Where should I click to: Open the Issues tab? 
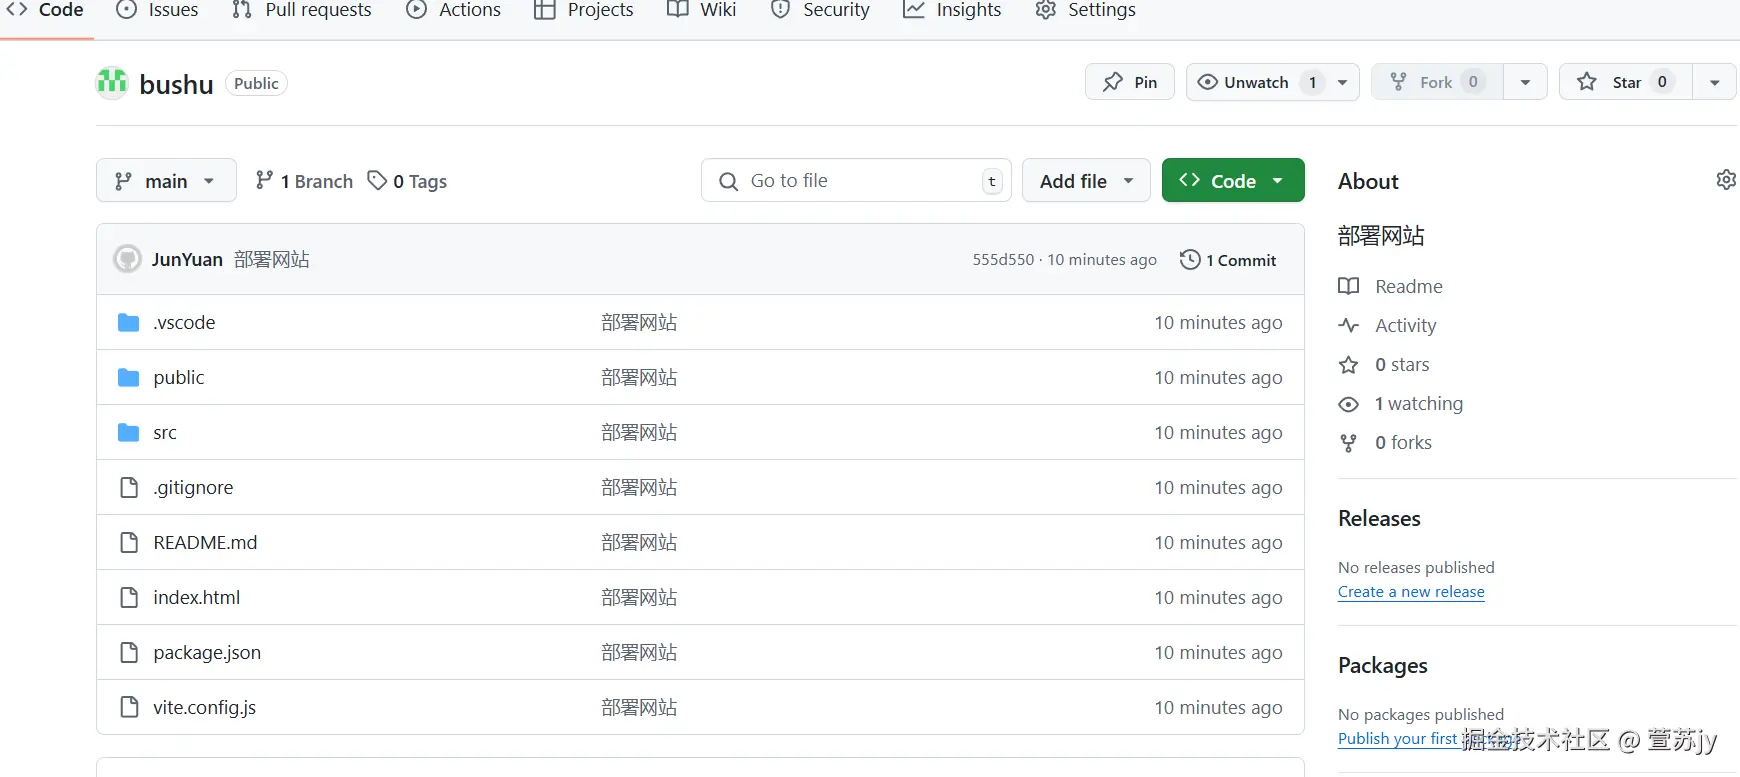click(157, 10)
